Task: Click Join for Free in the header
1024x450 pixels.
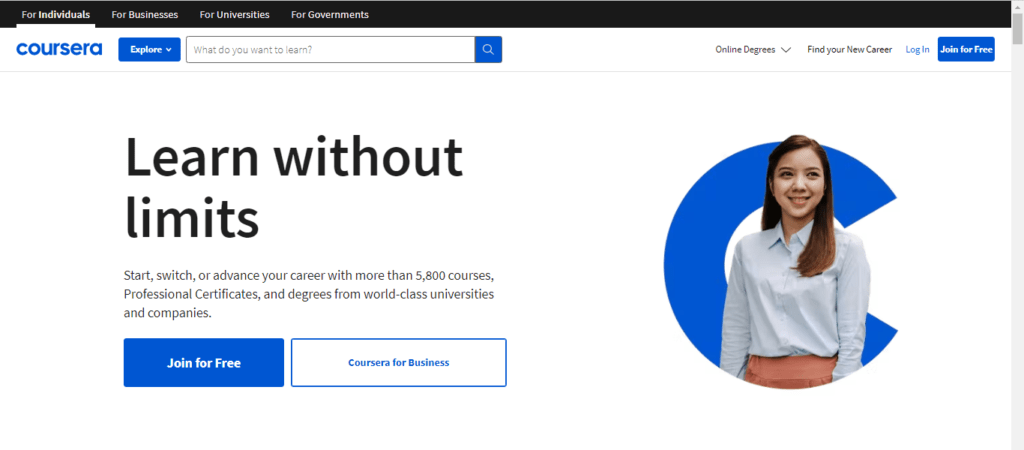Action: 966,50
